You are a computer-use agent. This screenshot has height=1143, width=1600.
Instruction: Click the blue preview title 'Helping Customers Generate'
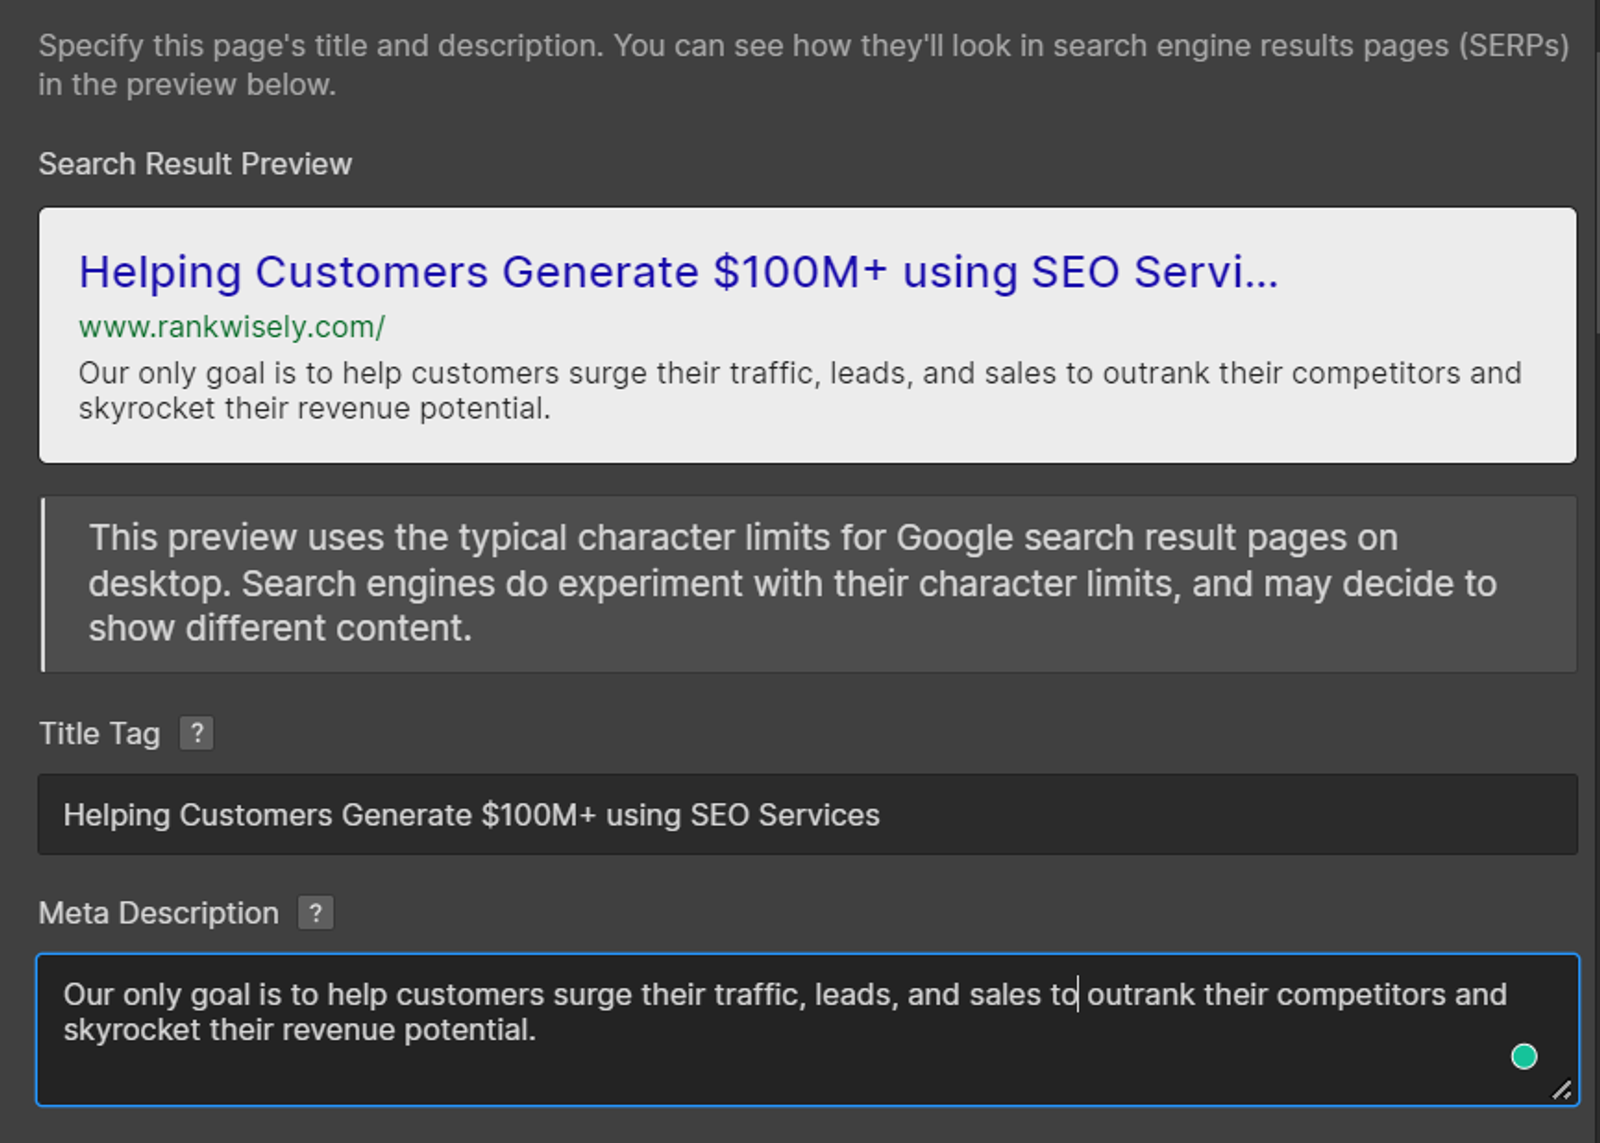click(388, 272)
